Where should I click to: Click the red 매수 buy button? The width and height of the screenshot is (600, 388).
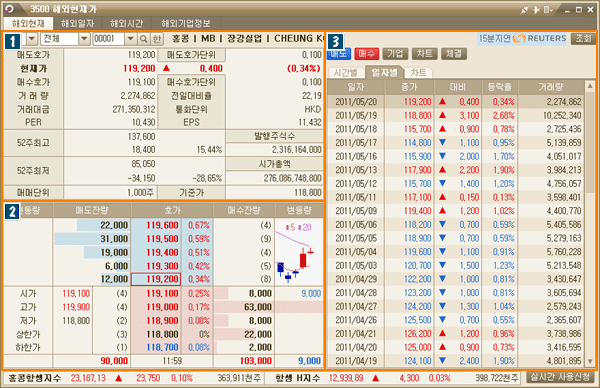366,54
